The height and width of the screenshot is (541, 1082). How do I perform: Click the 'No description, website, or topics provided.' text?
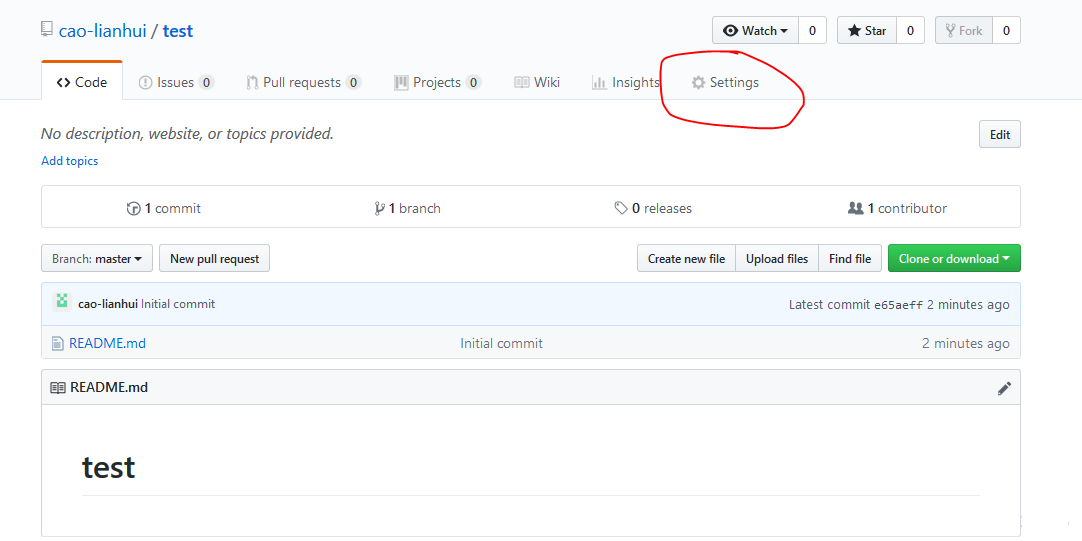pyautogui.click(x=188, y=134)
